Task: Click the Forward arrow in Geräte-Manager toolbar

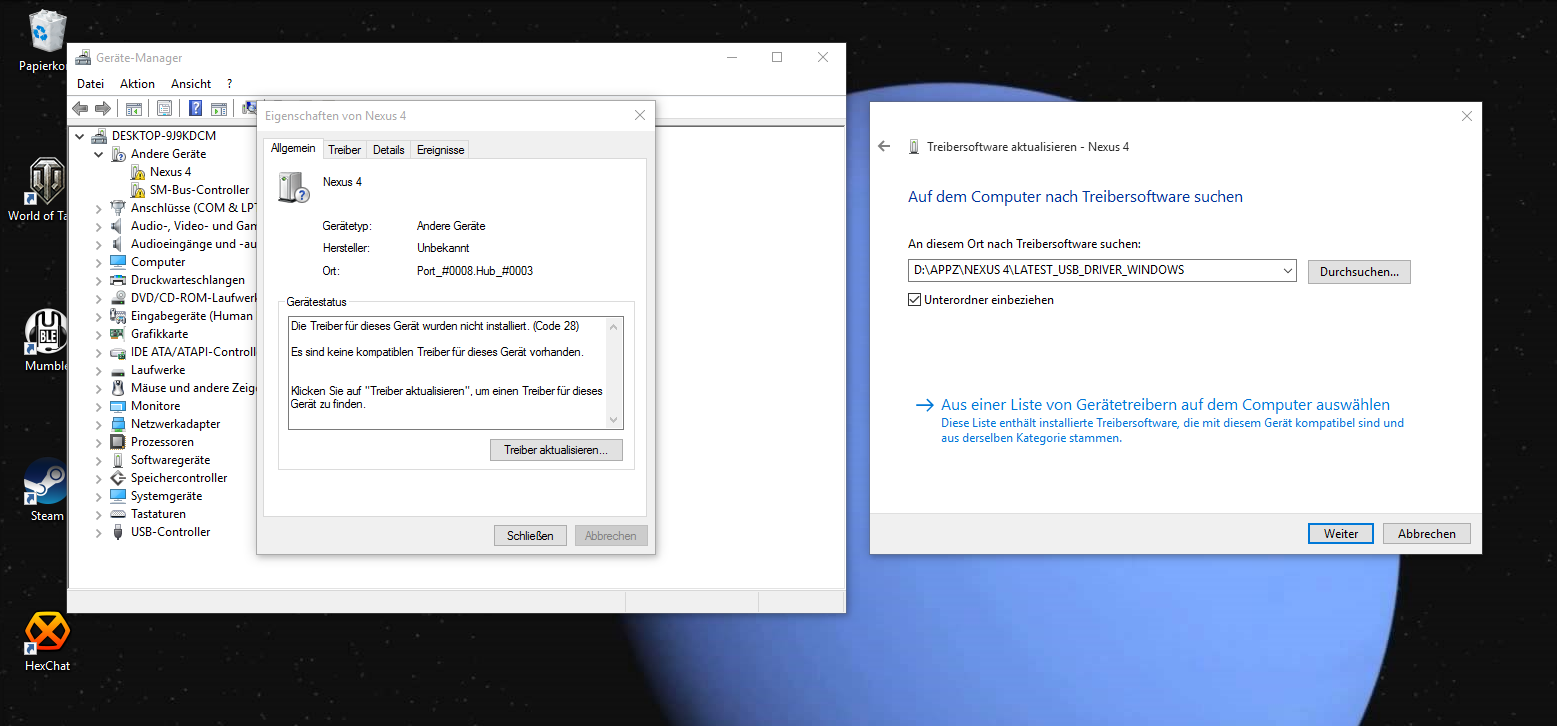Action: (x=102, y=108)
